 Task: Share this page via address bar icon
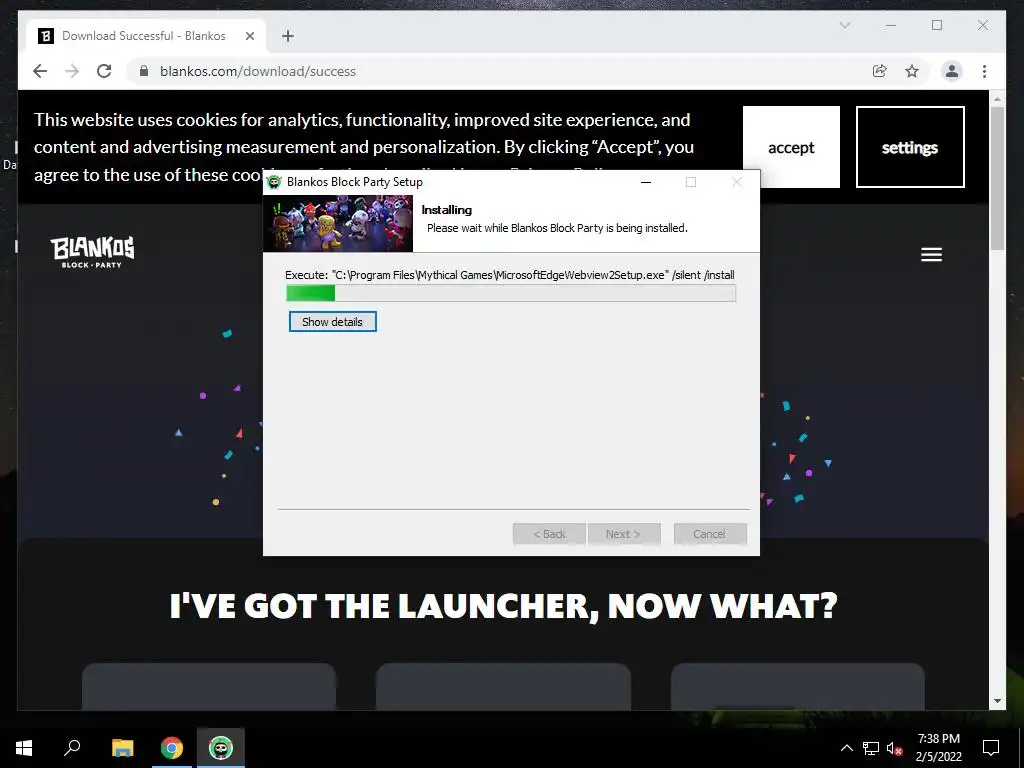point(880,71)
